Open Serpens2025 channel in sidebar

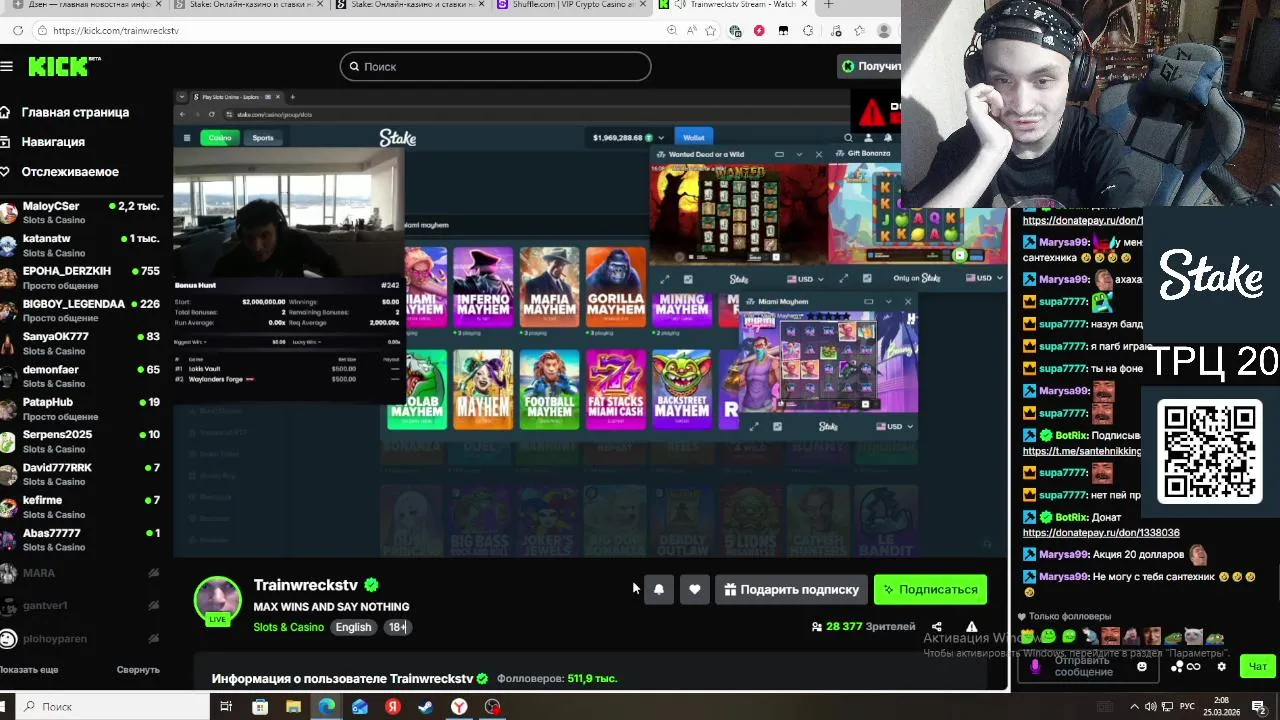click(x=80, y=441)
